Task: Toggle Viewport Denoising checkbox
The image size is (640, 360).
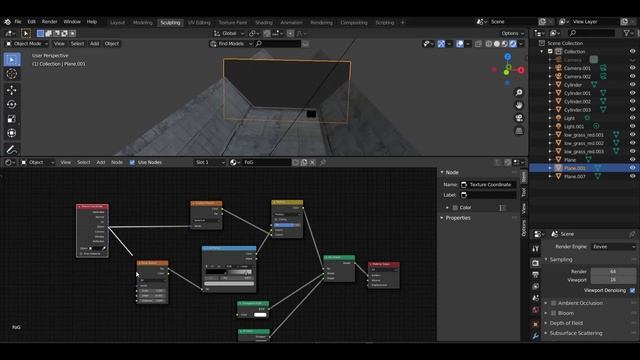Action: click(x=632, y=291)
